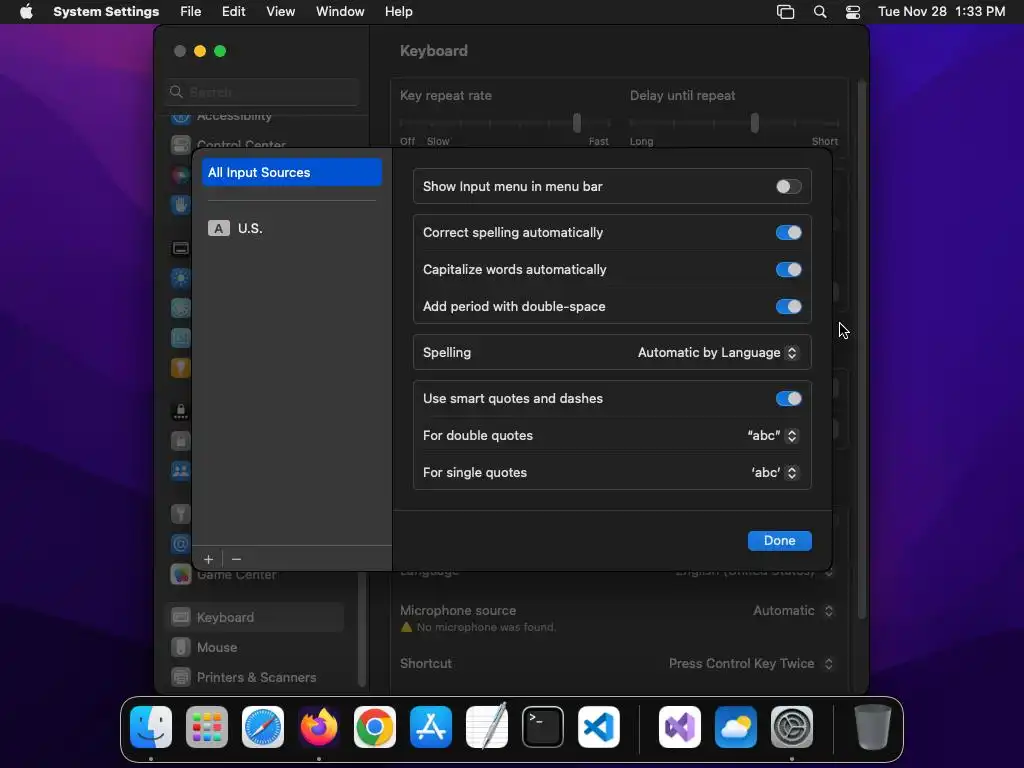Enable Show Input menu in menu bar
This screenshot has width=1024, height=768.
(788, 187)
